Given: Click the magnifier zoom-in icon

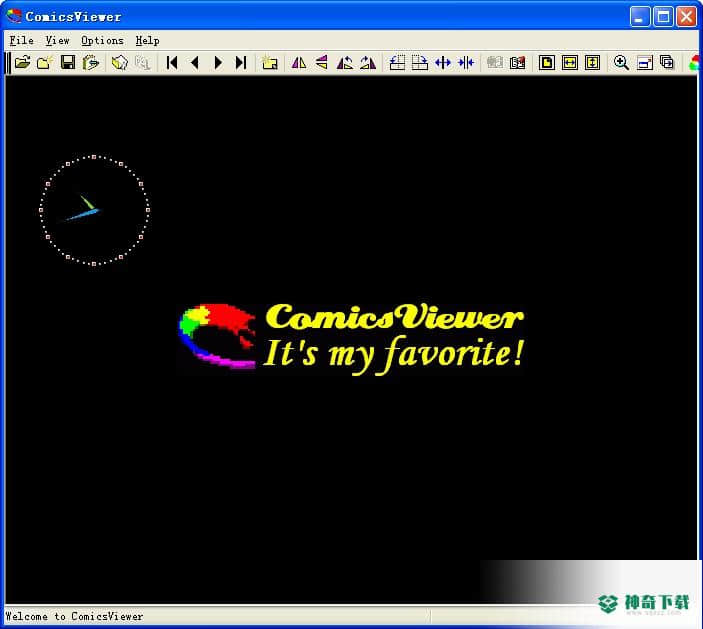Looking at the screenshot, I should (621, 62).
